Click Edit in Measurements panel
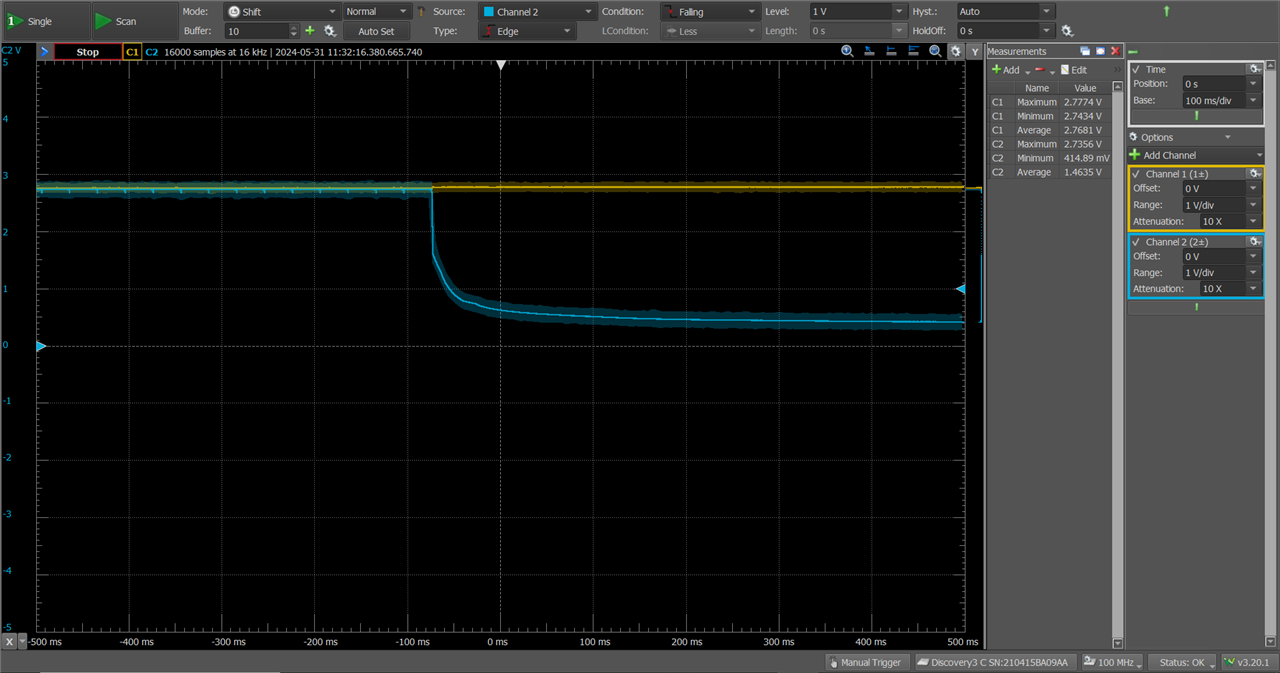The width and height of the screenshot is (1280, 673). [x=1073, y=70]
